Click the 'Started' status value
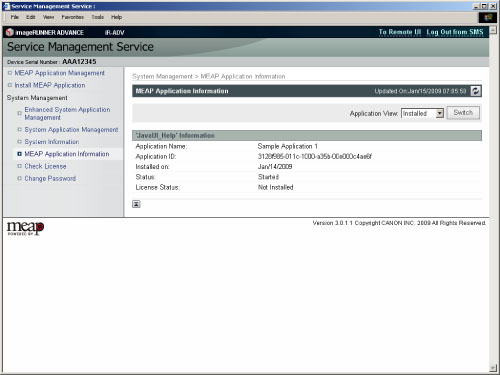Viewport: 500px width, 375px height. pyautogui.click(x=268, y=177)
